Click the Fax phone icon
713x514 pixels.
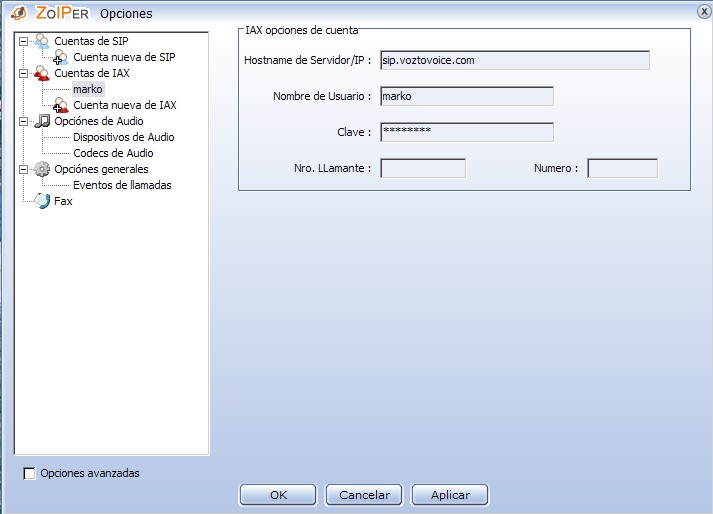pos(41,201)
